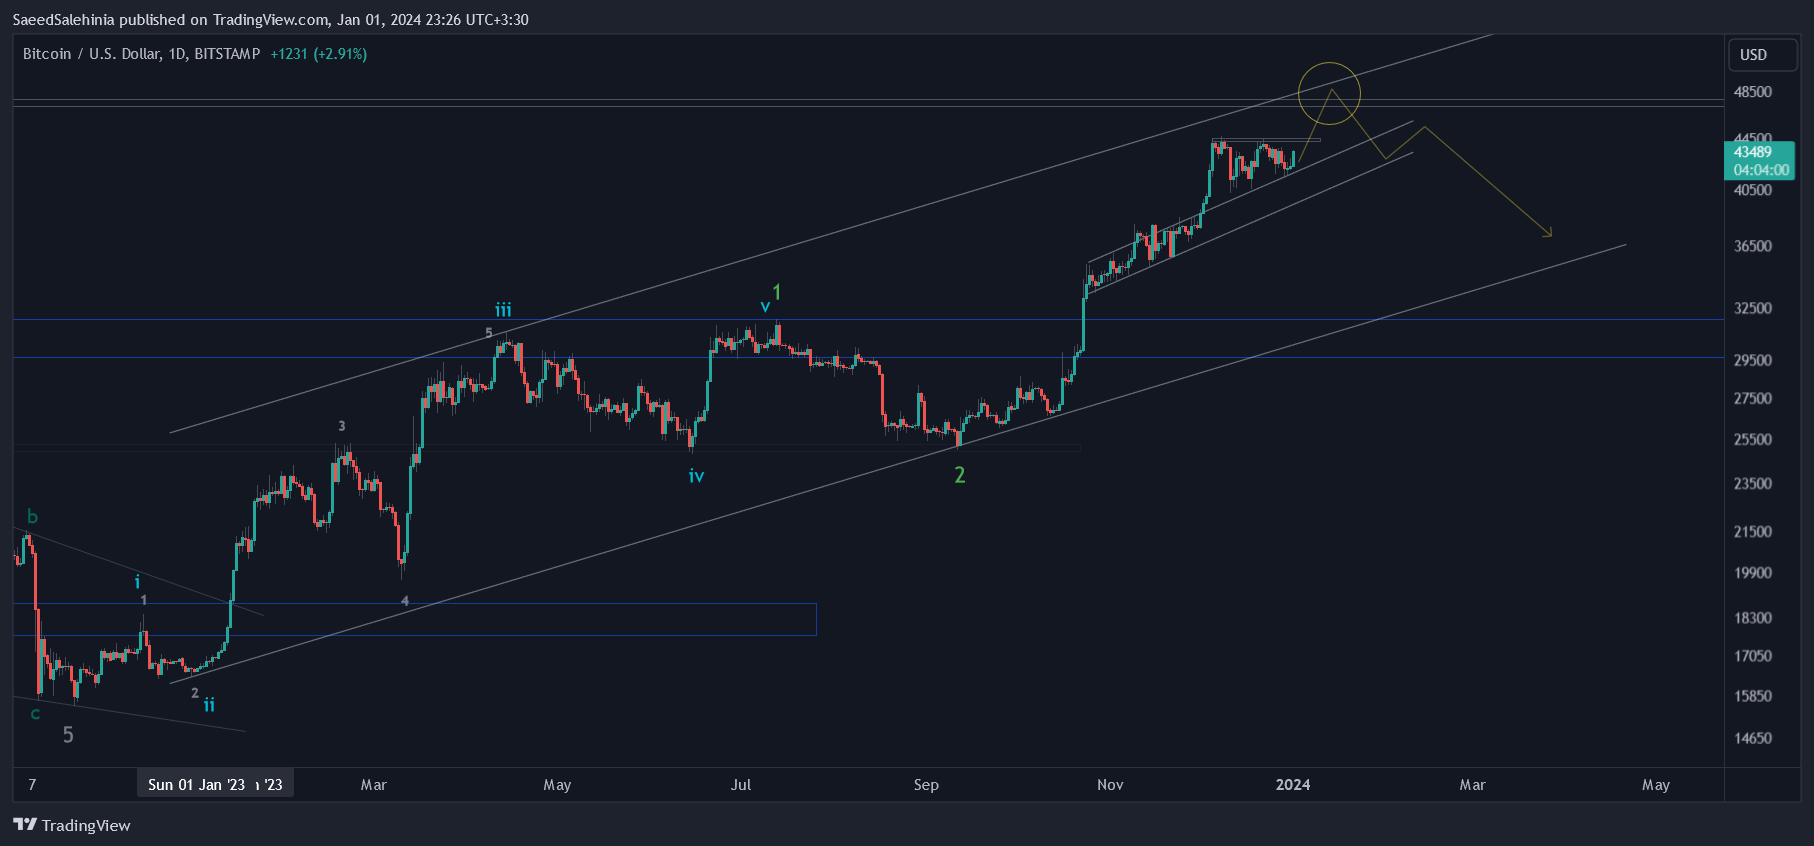The height and width of the screenshot is (846, 1814).
Task: Select the green 1 wave label
Action: pyautogui.click(x=777, y=293)
